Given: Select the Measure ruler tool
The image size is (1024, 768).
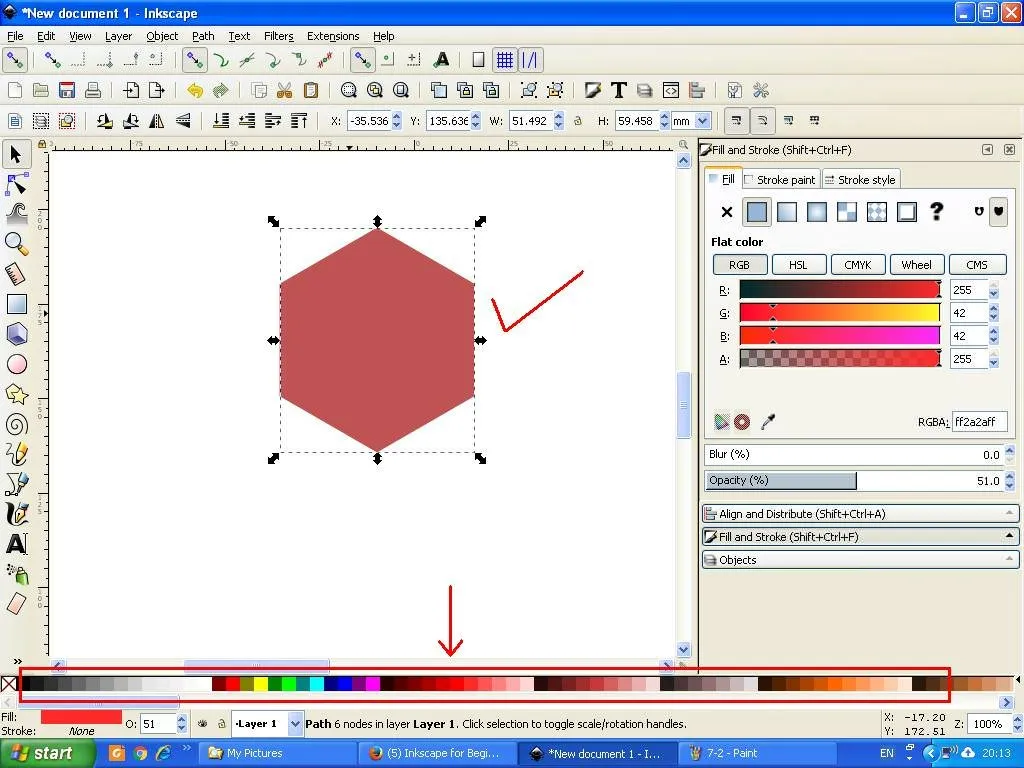Looking at the screenshot, I should point(16,274).
